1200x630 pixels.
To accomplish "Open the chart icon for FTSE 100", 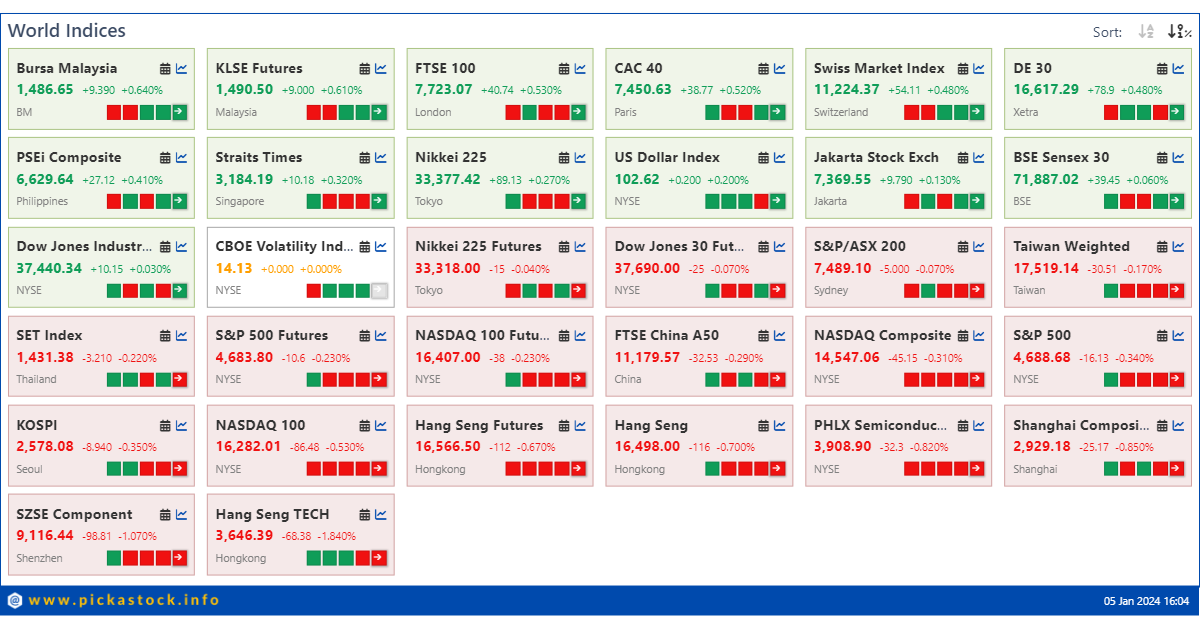I will [x=579, y=68].
